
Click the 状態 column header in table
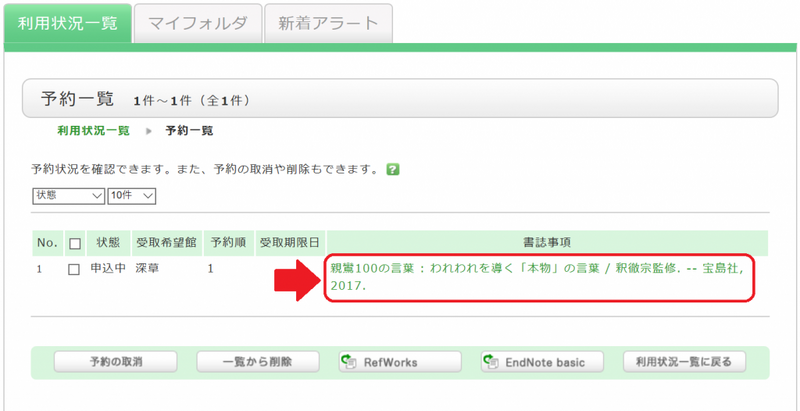pos(108,243)
